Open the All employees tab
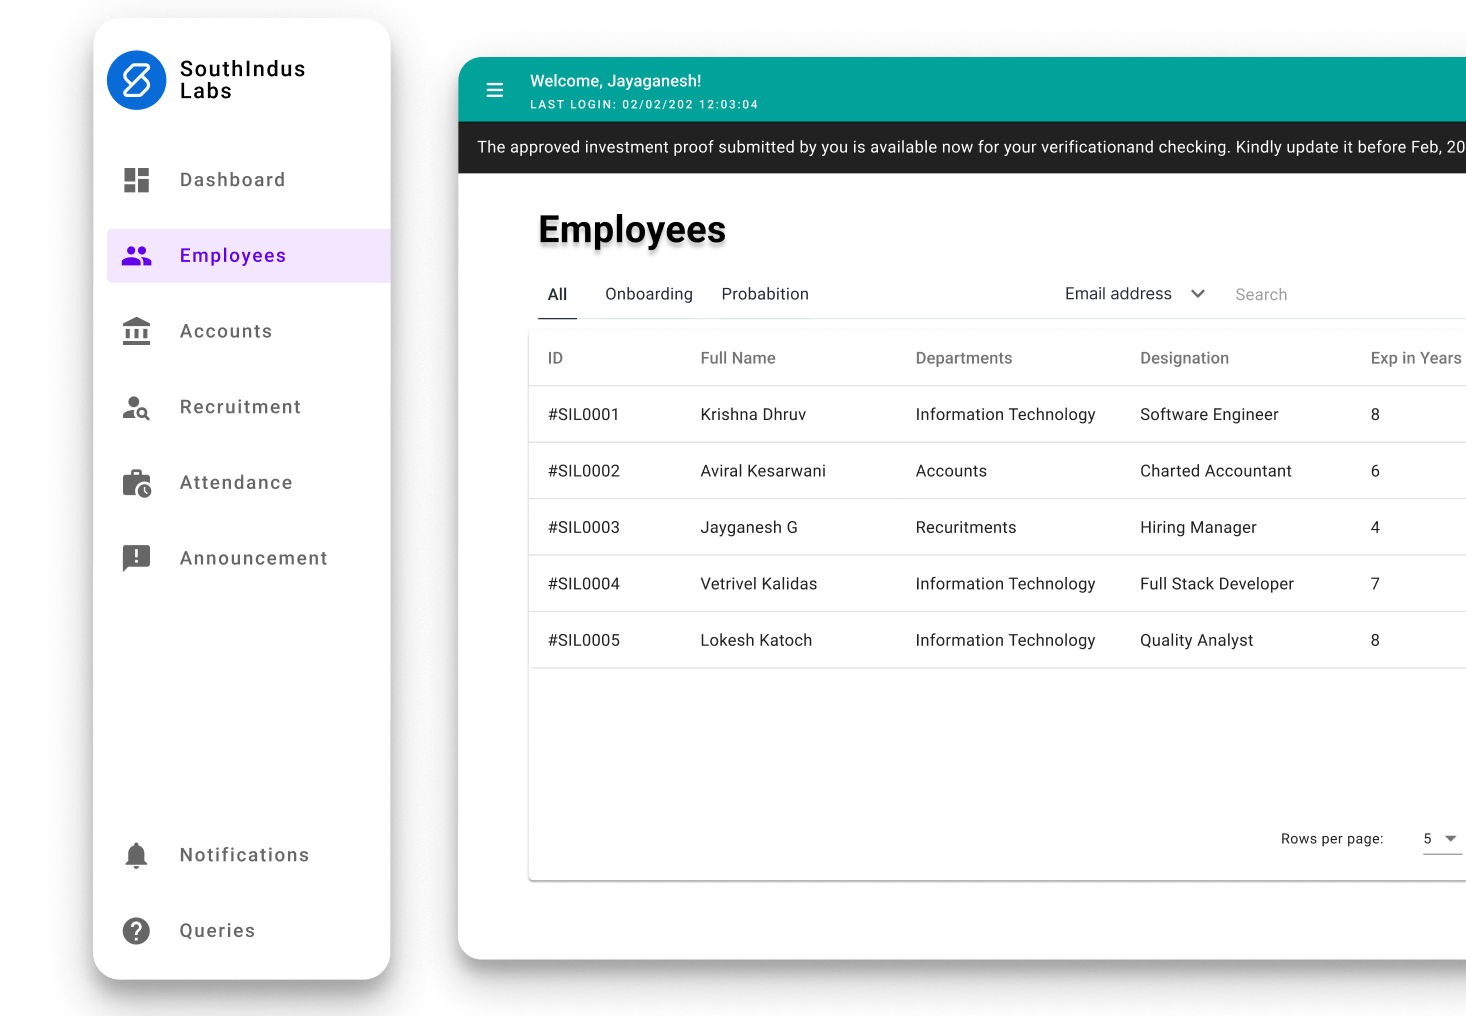This screenshot has height=1016, width=1466. [557, 293]
